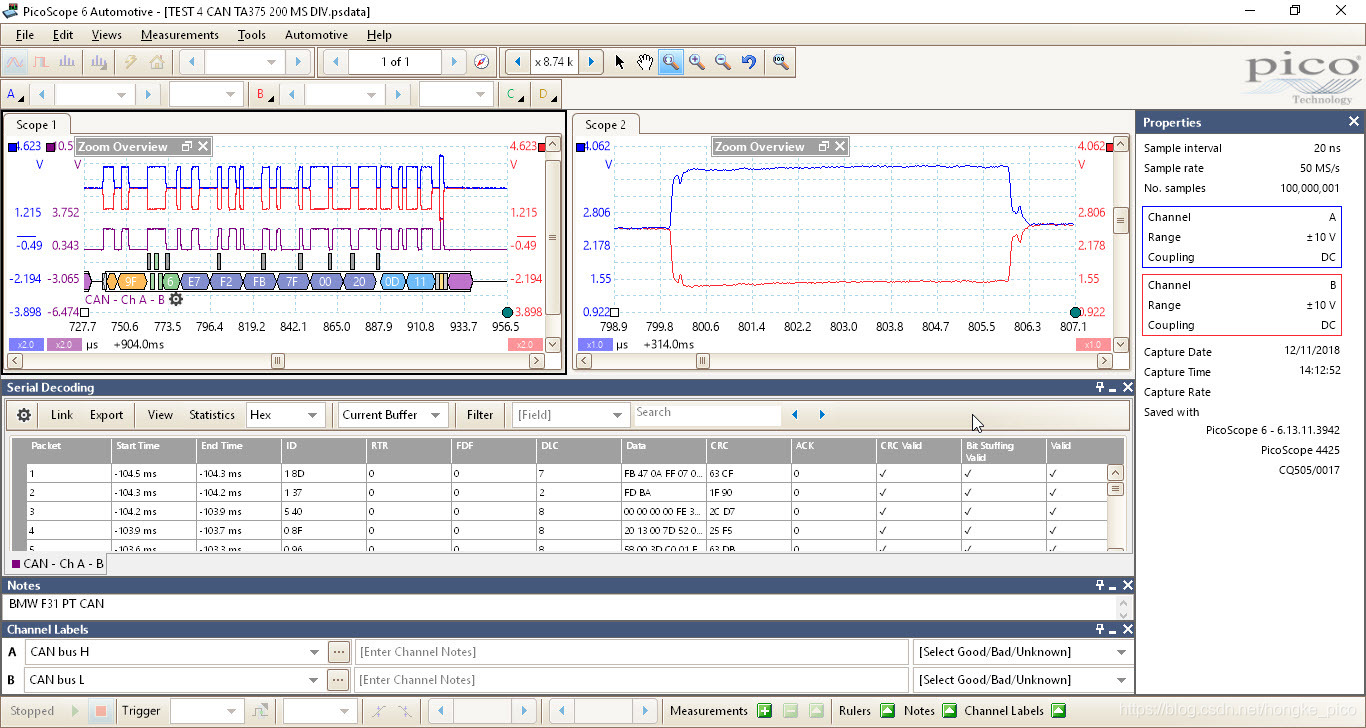
Task: Close the Properties panel
Action: coord(1354,122)
